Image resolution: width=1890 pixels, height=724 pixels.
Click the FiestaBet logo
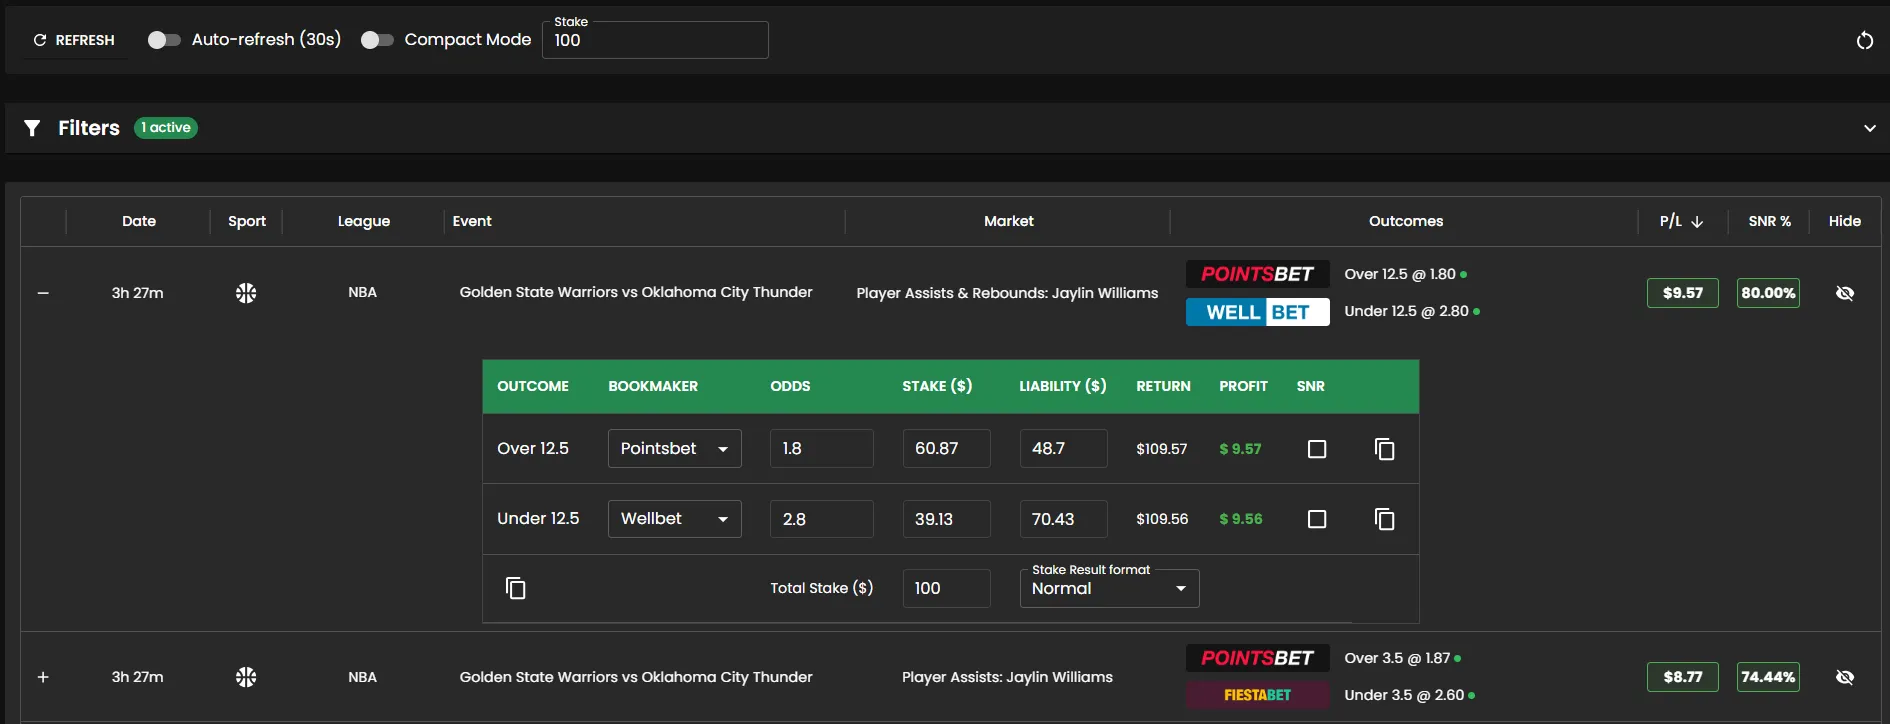[1257, 695]
